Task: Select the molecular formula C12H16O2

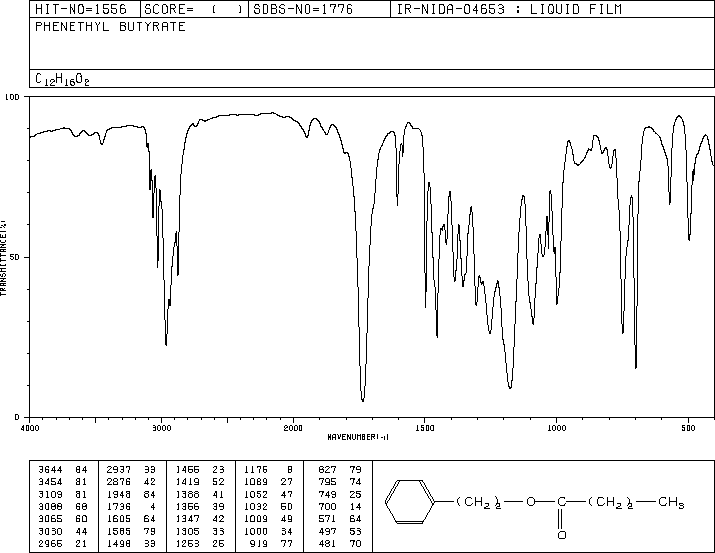Action: (62, 80)
